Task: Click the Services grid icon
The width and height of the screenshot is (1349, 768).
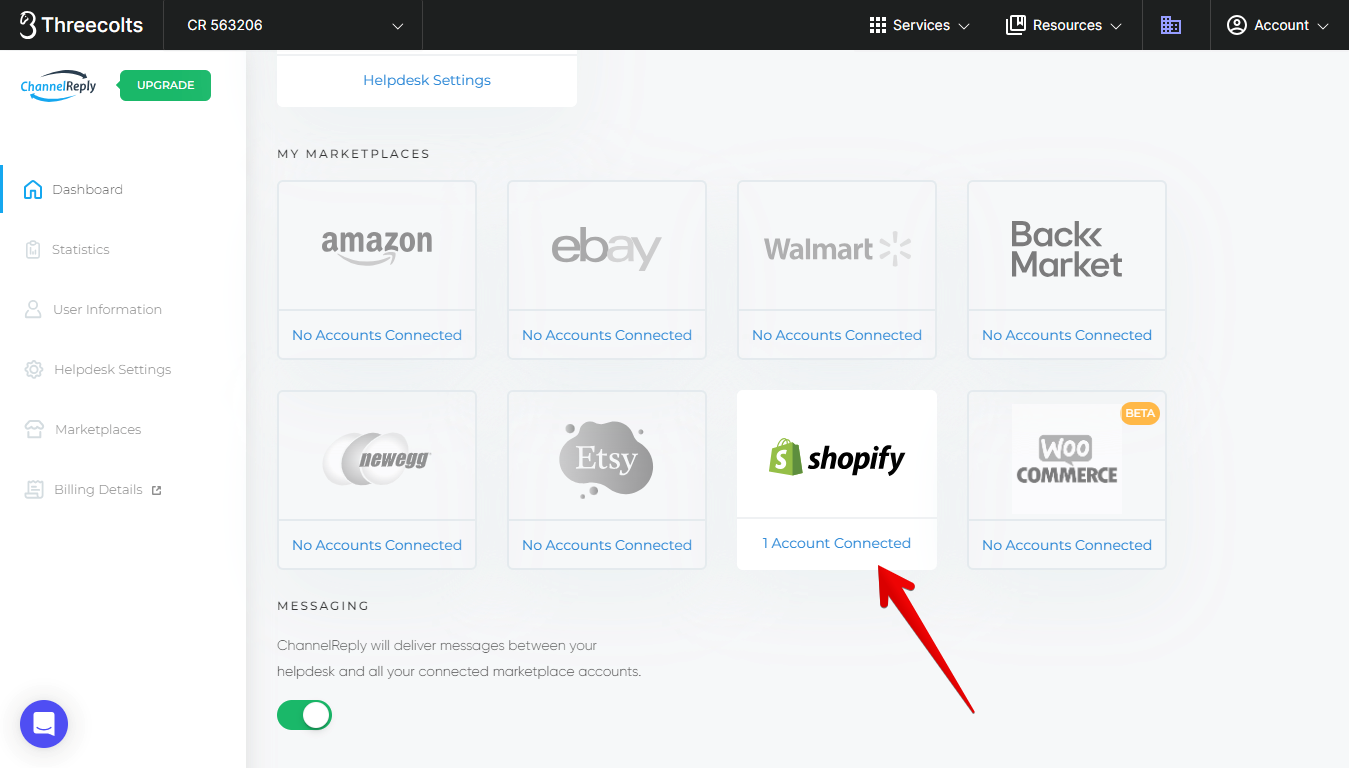Action: tap(878, 25)
